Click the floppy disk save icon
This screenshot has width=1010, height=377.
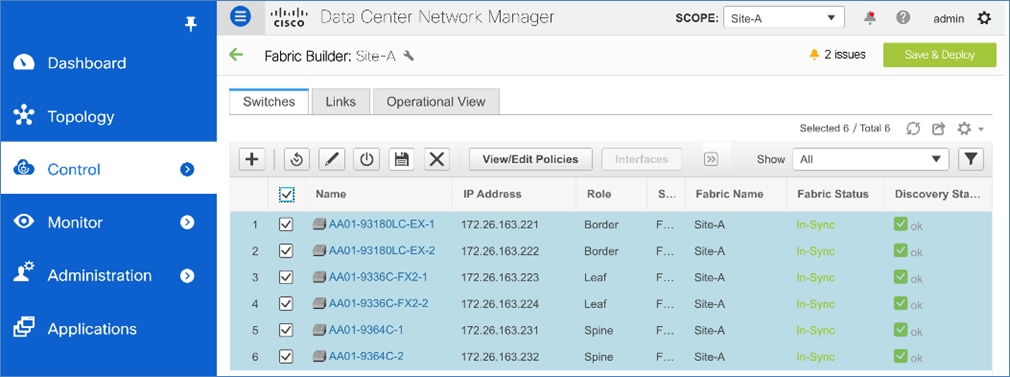click(401, 159)
